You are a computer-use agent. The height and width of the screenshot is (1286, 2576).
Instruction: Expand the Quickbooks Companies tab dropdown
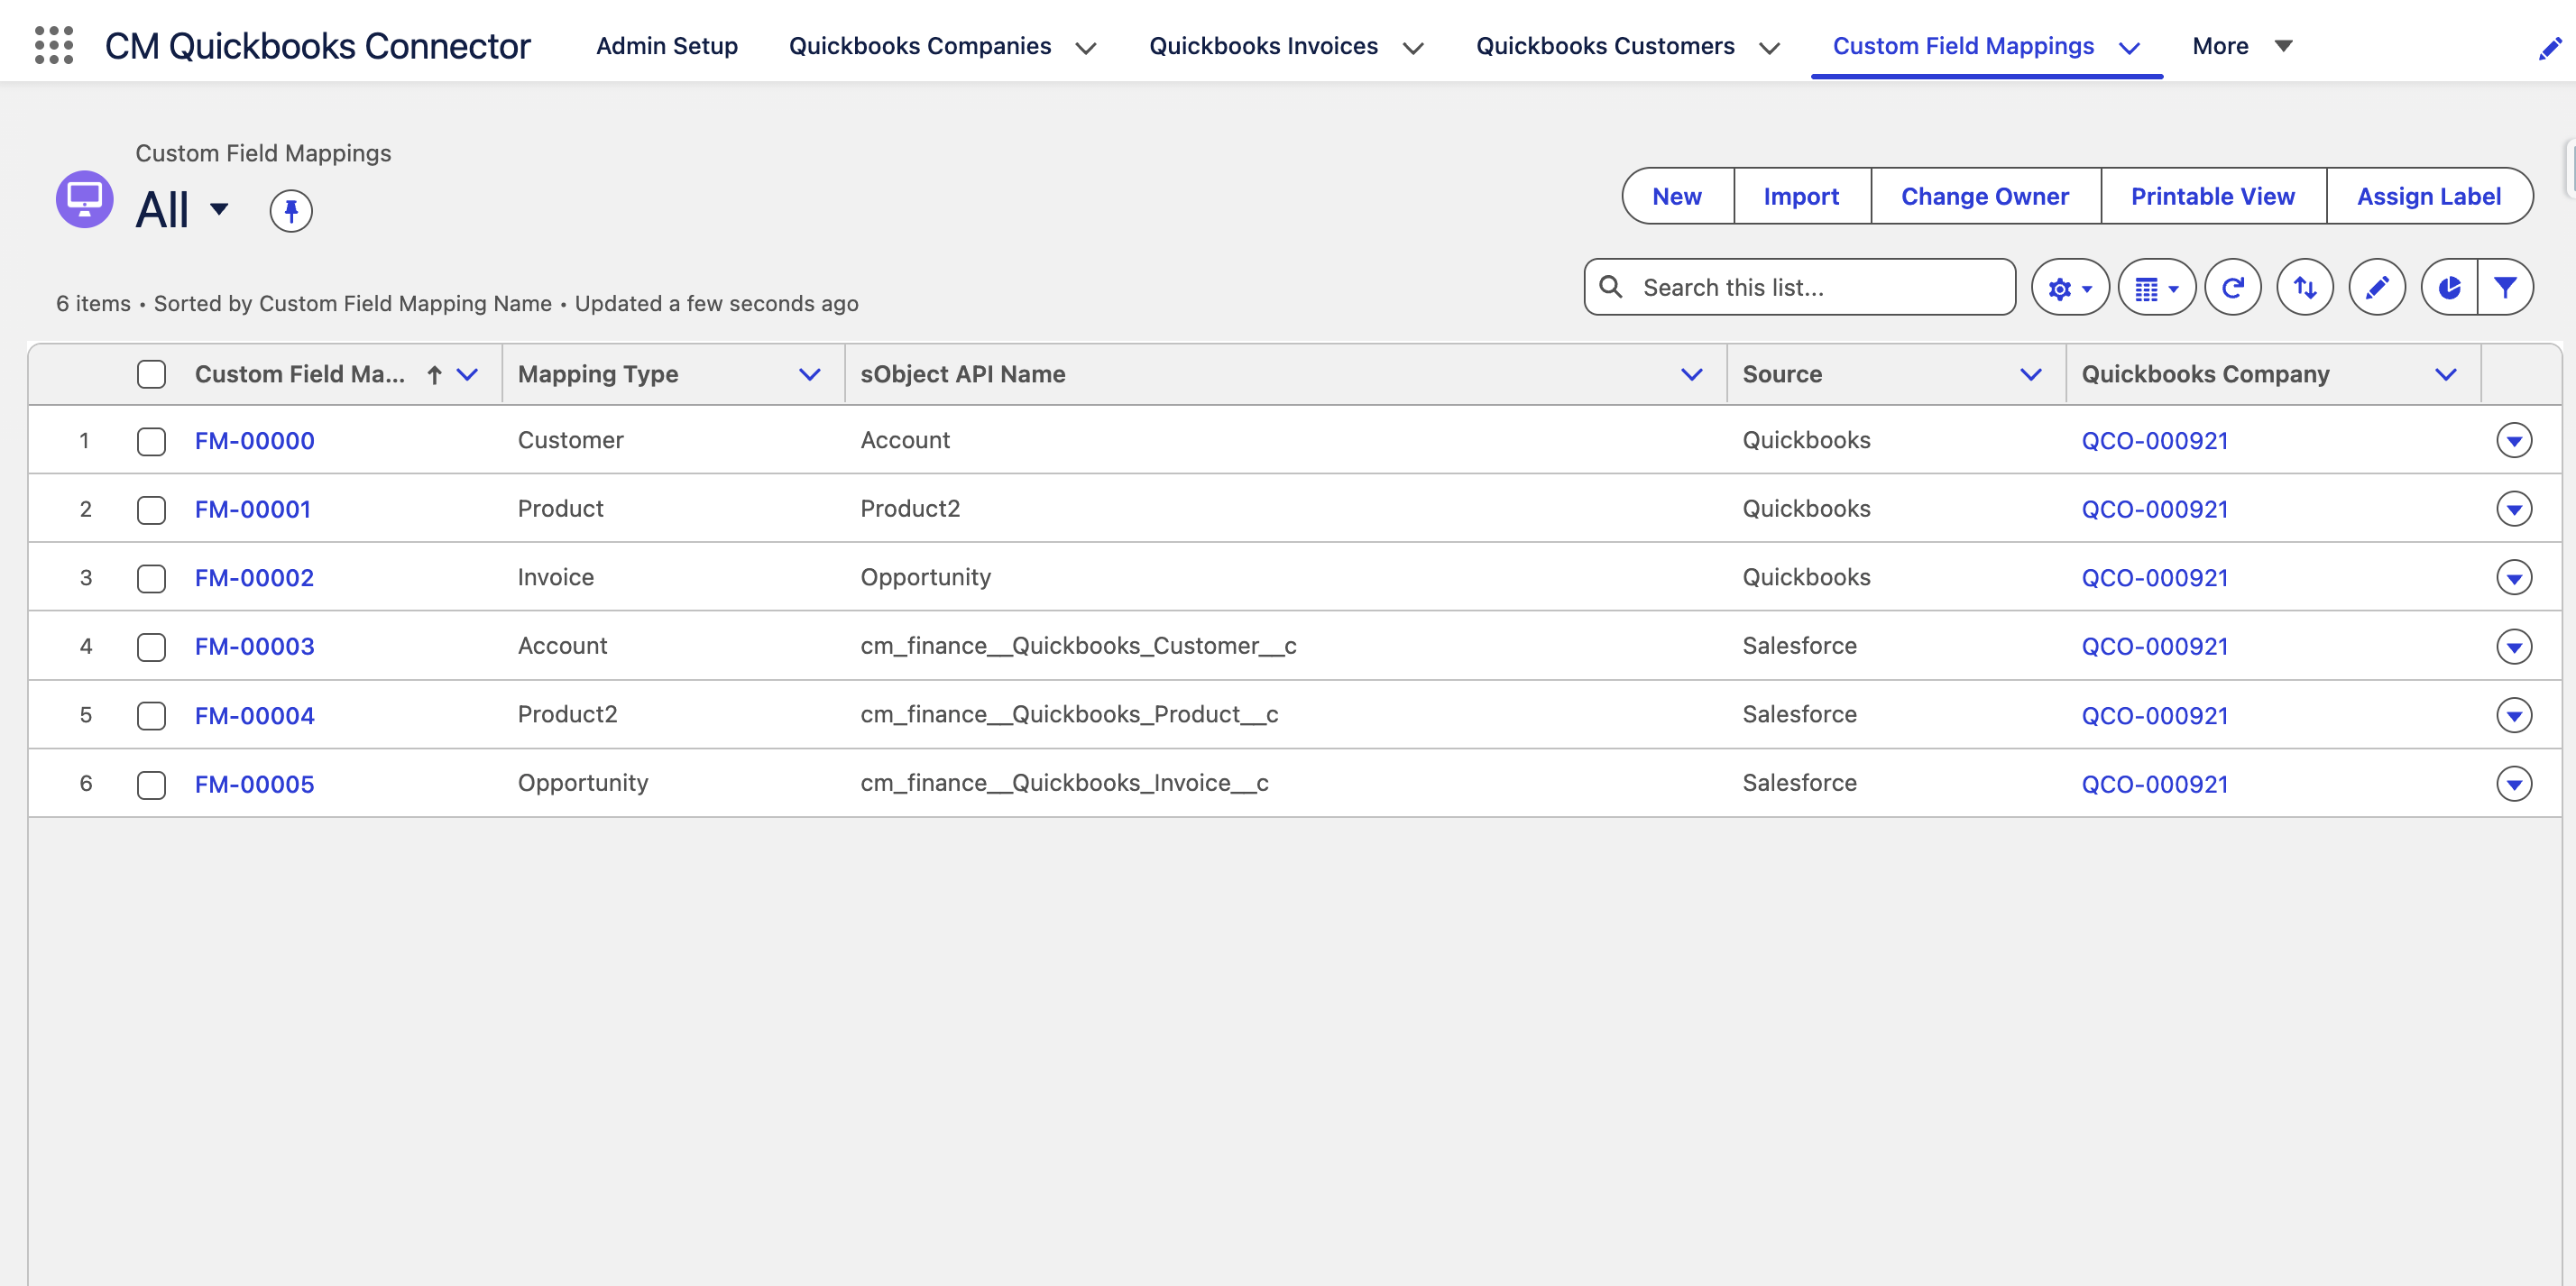click(x=1085, y=48)
